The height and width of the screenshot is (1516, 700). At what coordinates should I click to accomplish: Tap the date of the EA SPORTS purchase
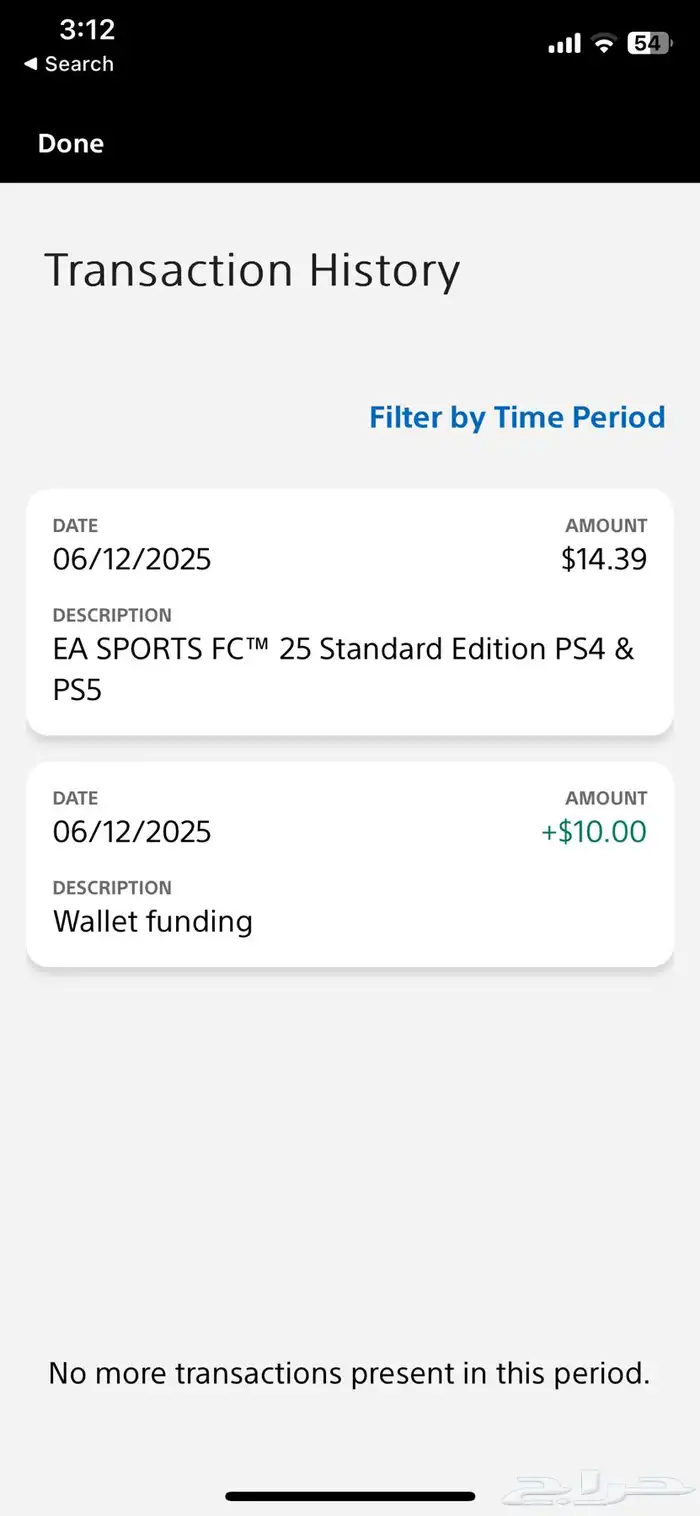click(132, 559)
